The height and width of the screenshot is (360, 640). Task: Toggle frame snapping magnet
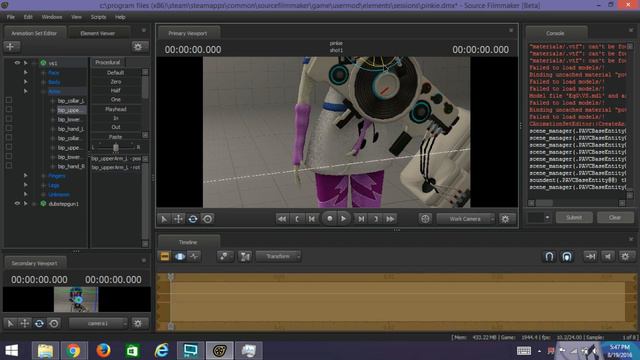pyautogui.click(x=567, y=256)
